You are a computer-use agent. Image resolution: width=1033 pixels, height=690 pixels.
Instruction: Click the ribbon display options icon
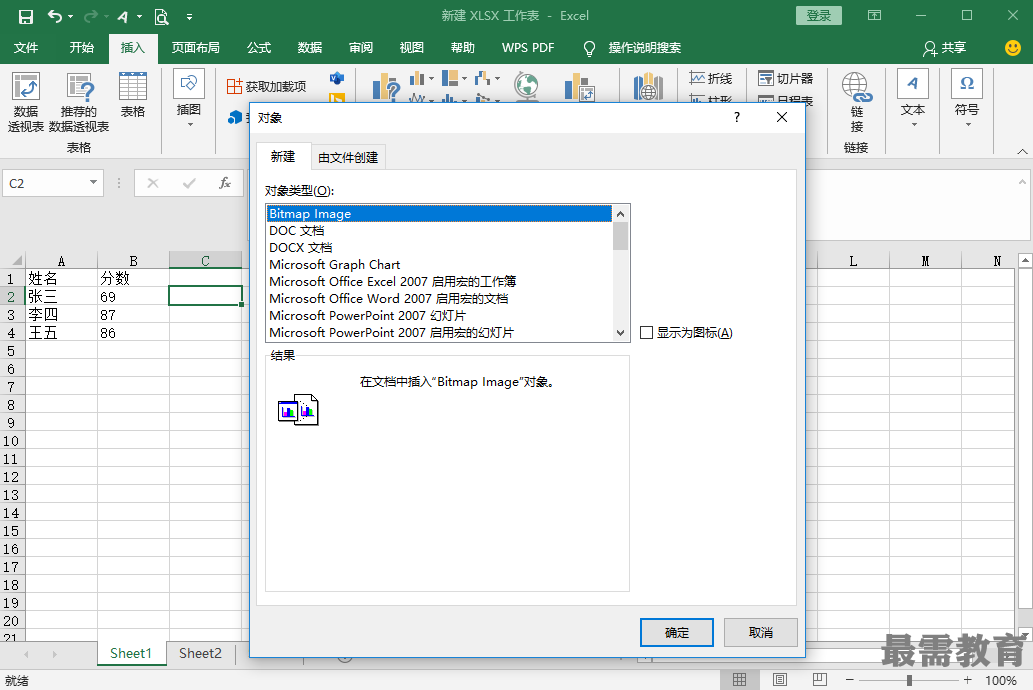pos(874,15)
